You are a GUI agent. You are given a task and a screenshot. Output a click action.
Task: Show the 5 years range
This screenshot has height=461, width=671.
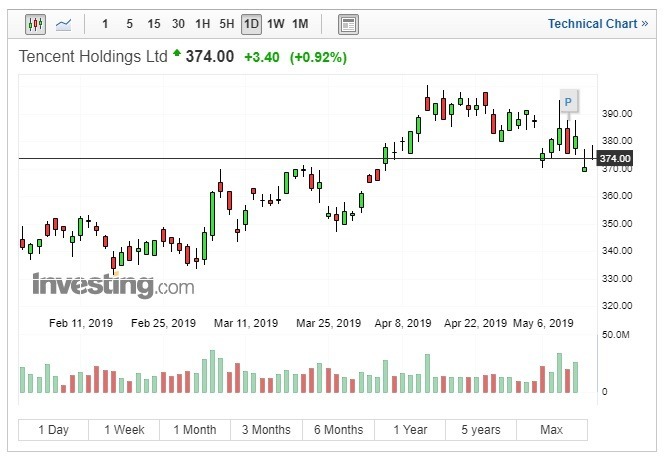point(481,430)
